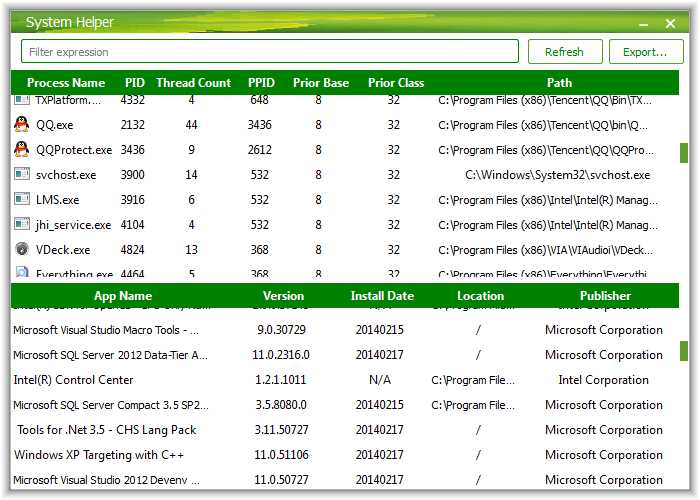Select the svchost.exe process name

click(x=66, y=175)
